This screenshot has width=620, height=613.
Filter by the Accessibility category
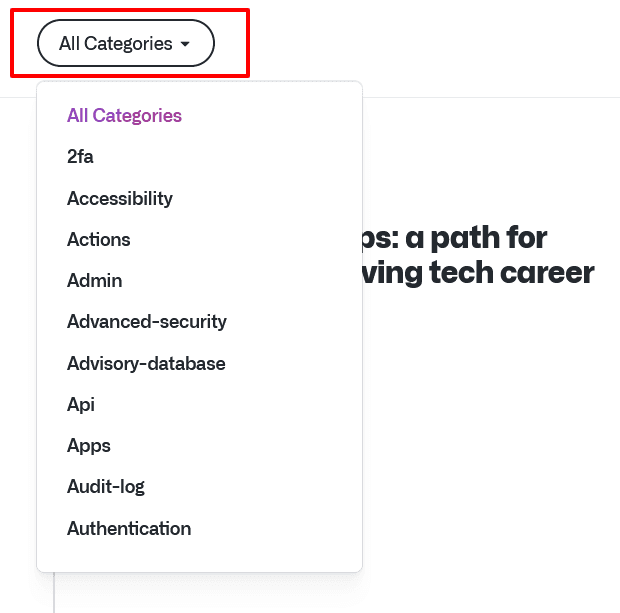(120, 198)
